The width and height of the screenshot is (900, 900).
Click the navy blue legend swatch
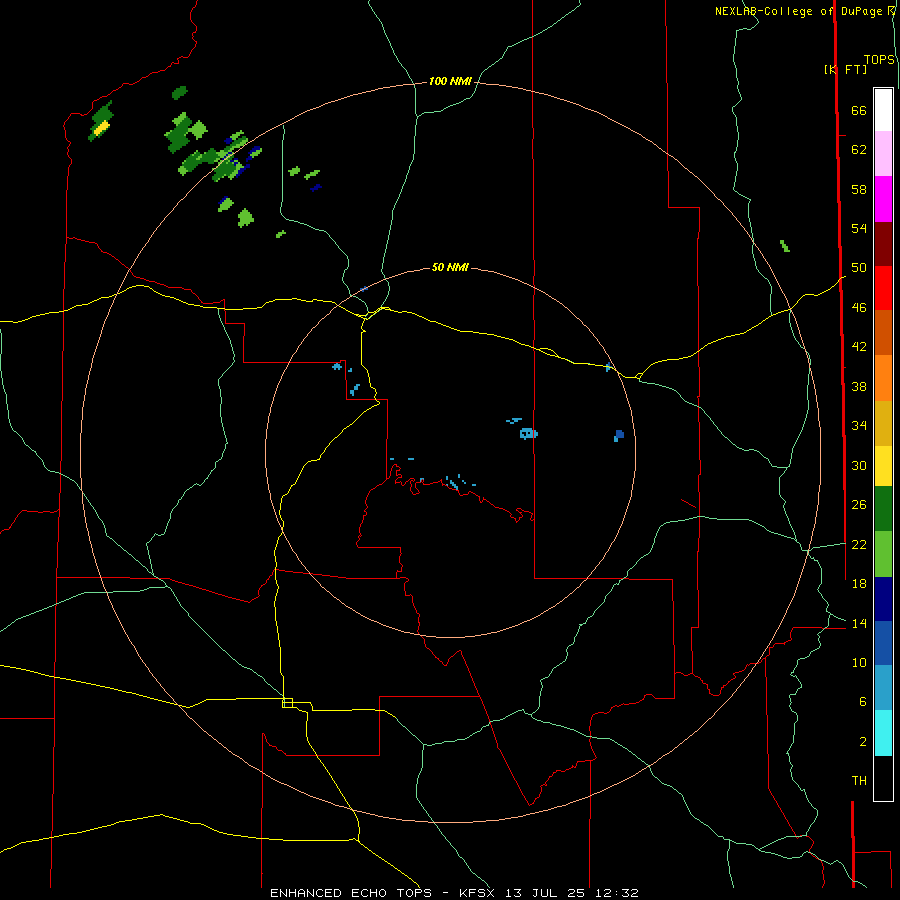pyautogui.click(x=883, y=599)
